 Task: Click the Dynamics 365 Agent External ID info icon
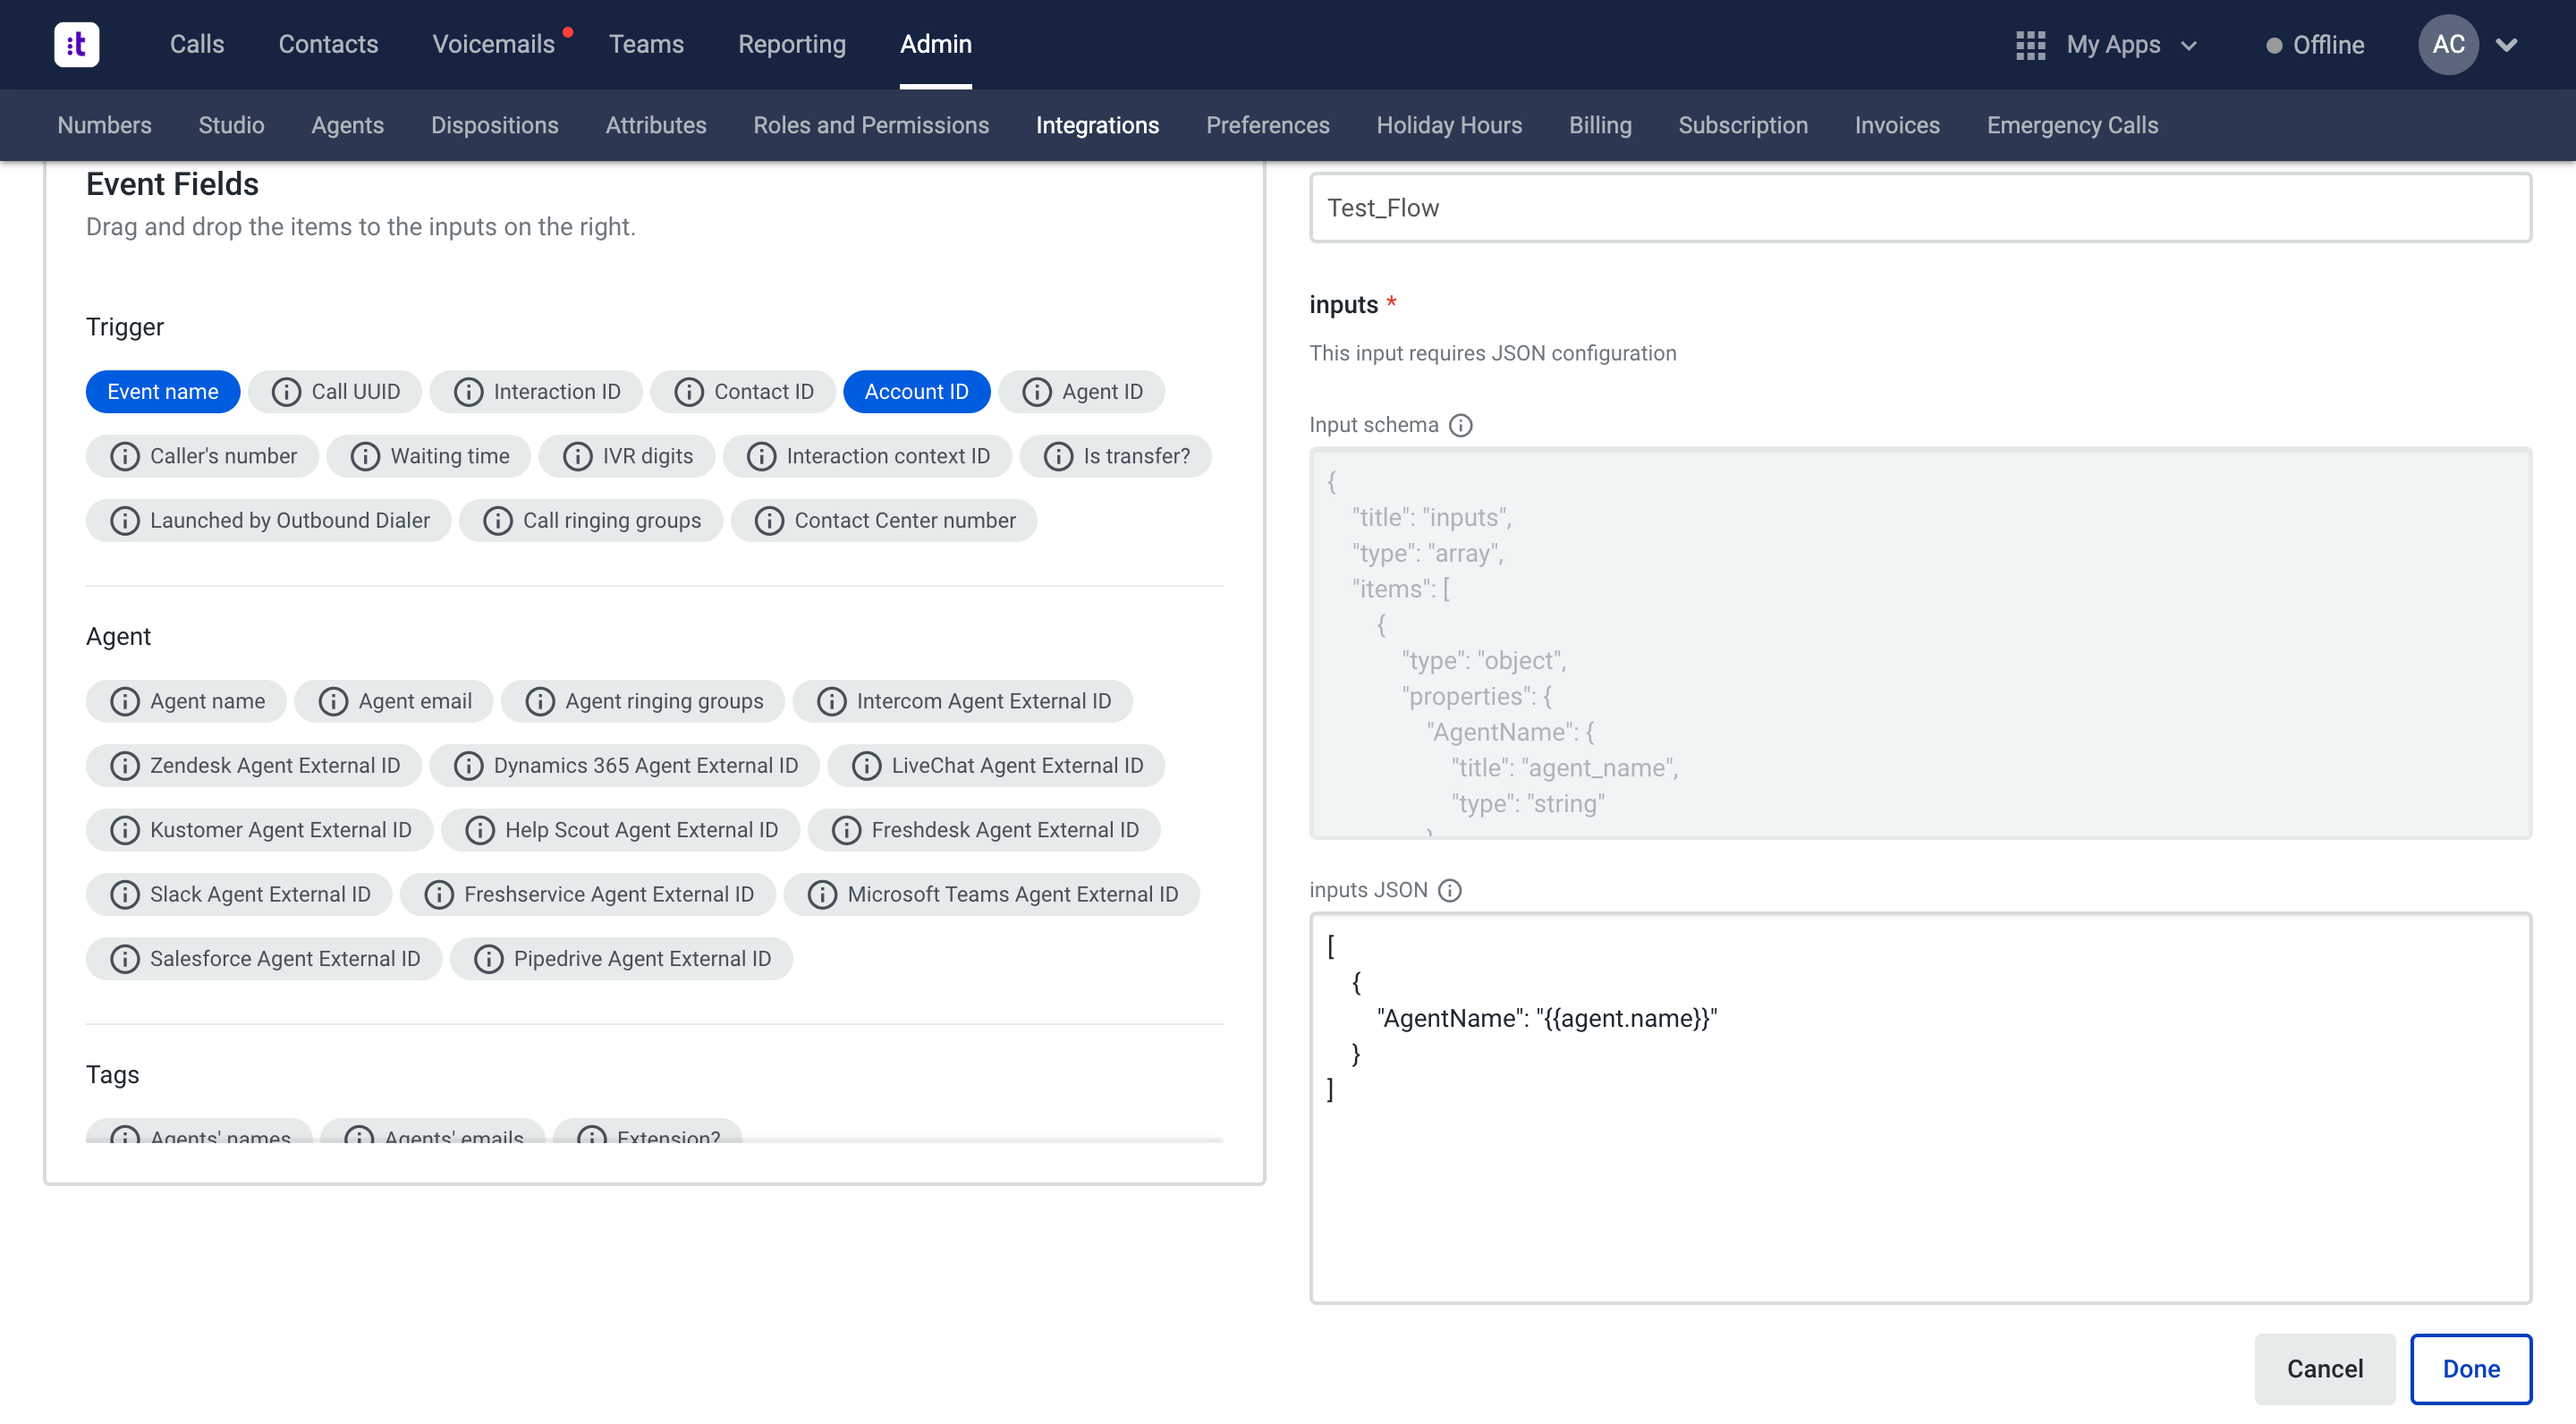(468, 766)
